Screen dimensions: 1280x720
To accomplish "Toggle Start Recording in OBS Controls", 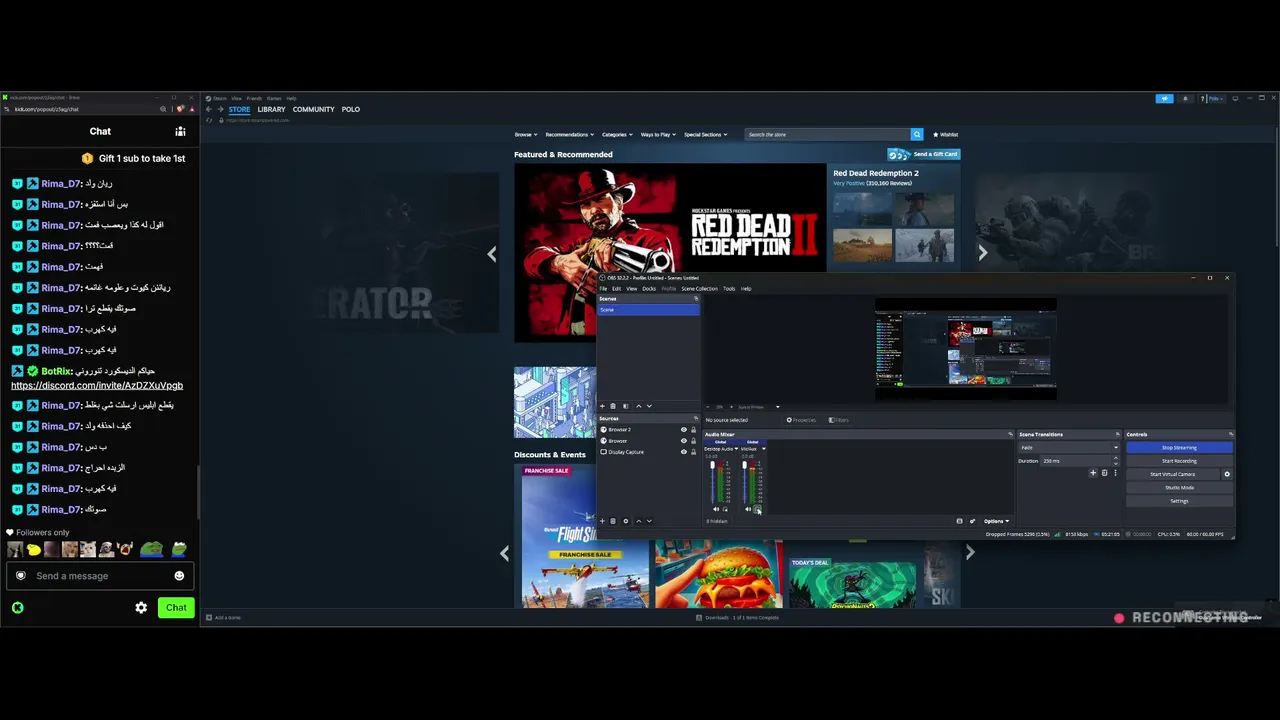I will [x=1179, y=461].
